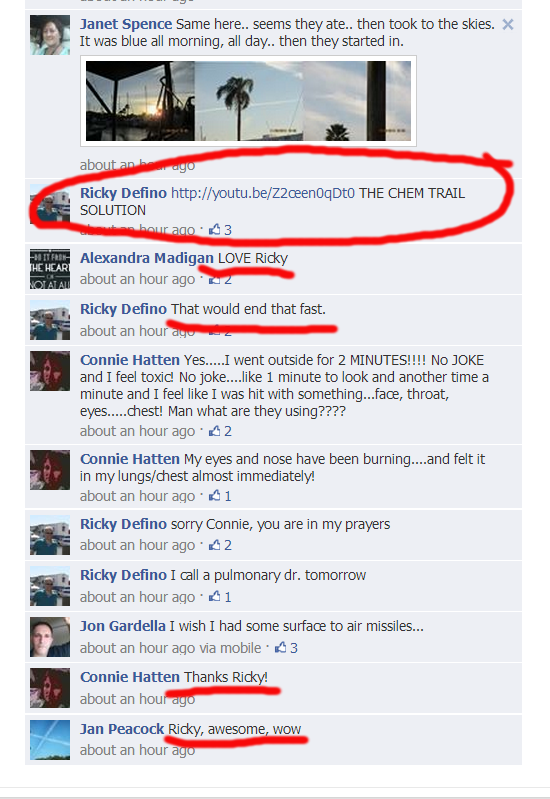This screenshot has height=799, width=550.
Task: Open Jon Gardella's profile name
Action: (123, 626)
